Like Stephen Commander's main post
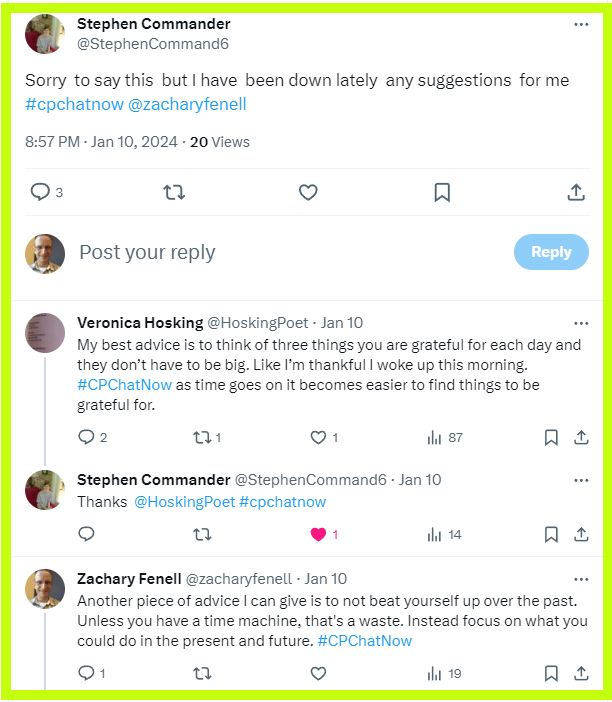This screenshot has height=702, width=612. pyautogui.click(x=309, y=192)
